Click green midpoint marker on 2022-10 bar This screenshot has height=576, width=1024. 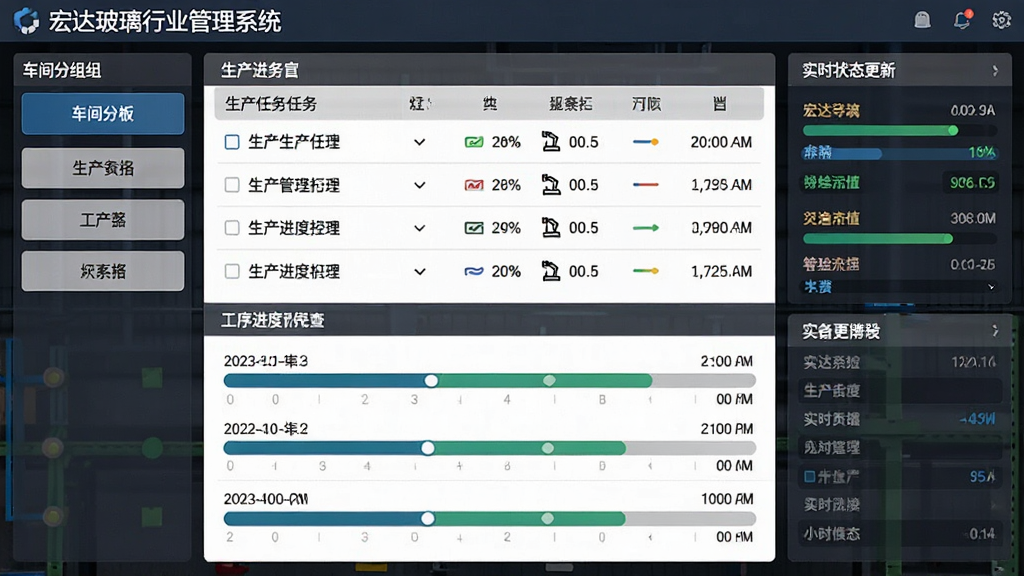point(548,448)
